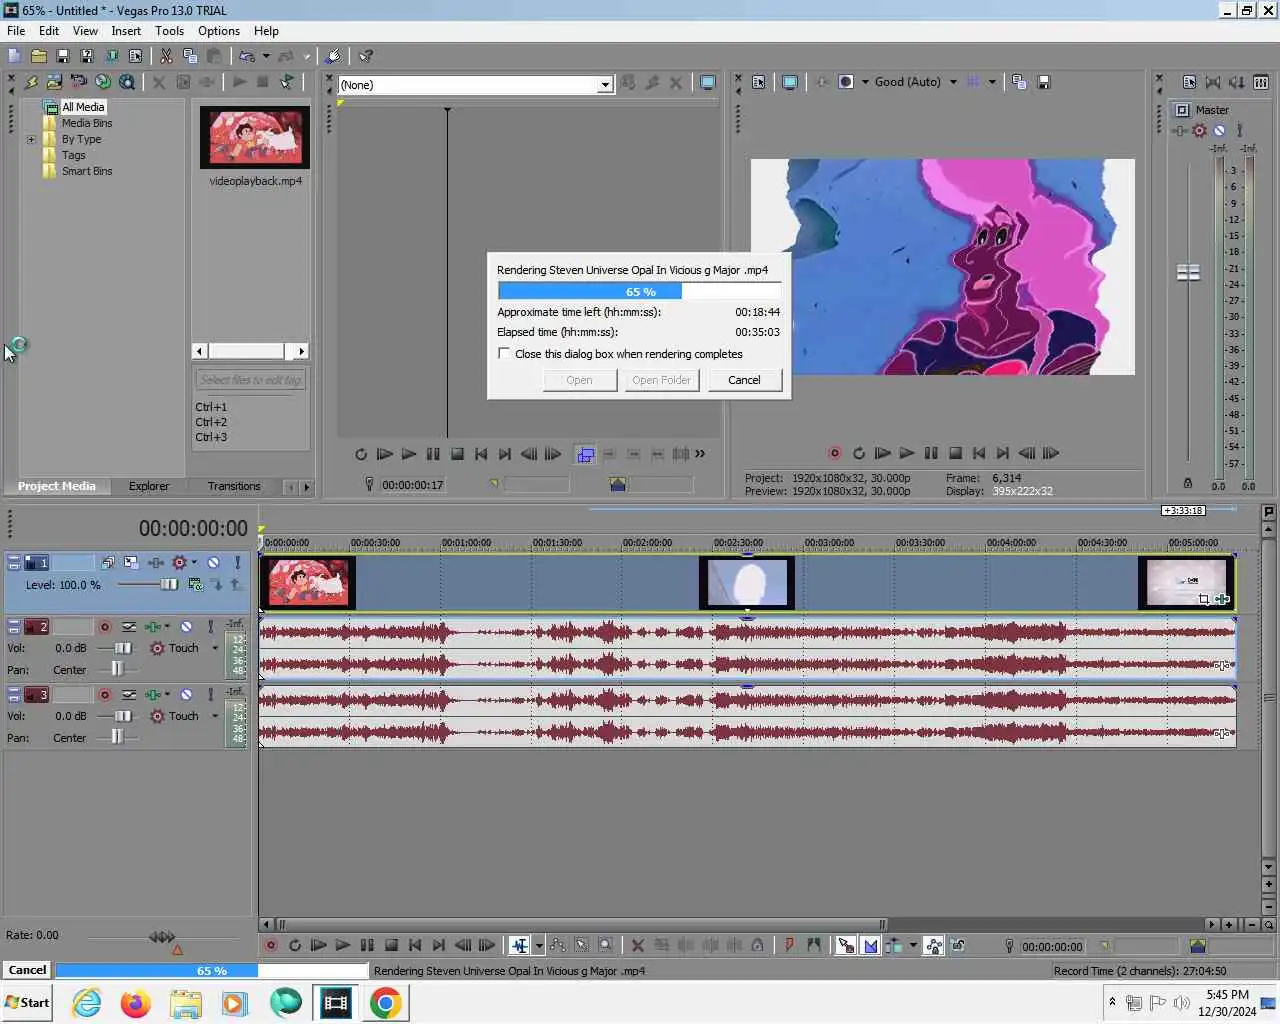This screenshot has width=1280, height=1024.
Task: Open the Tools menu
Action: click(169, 31)
